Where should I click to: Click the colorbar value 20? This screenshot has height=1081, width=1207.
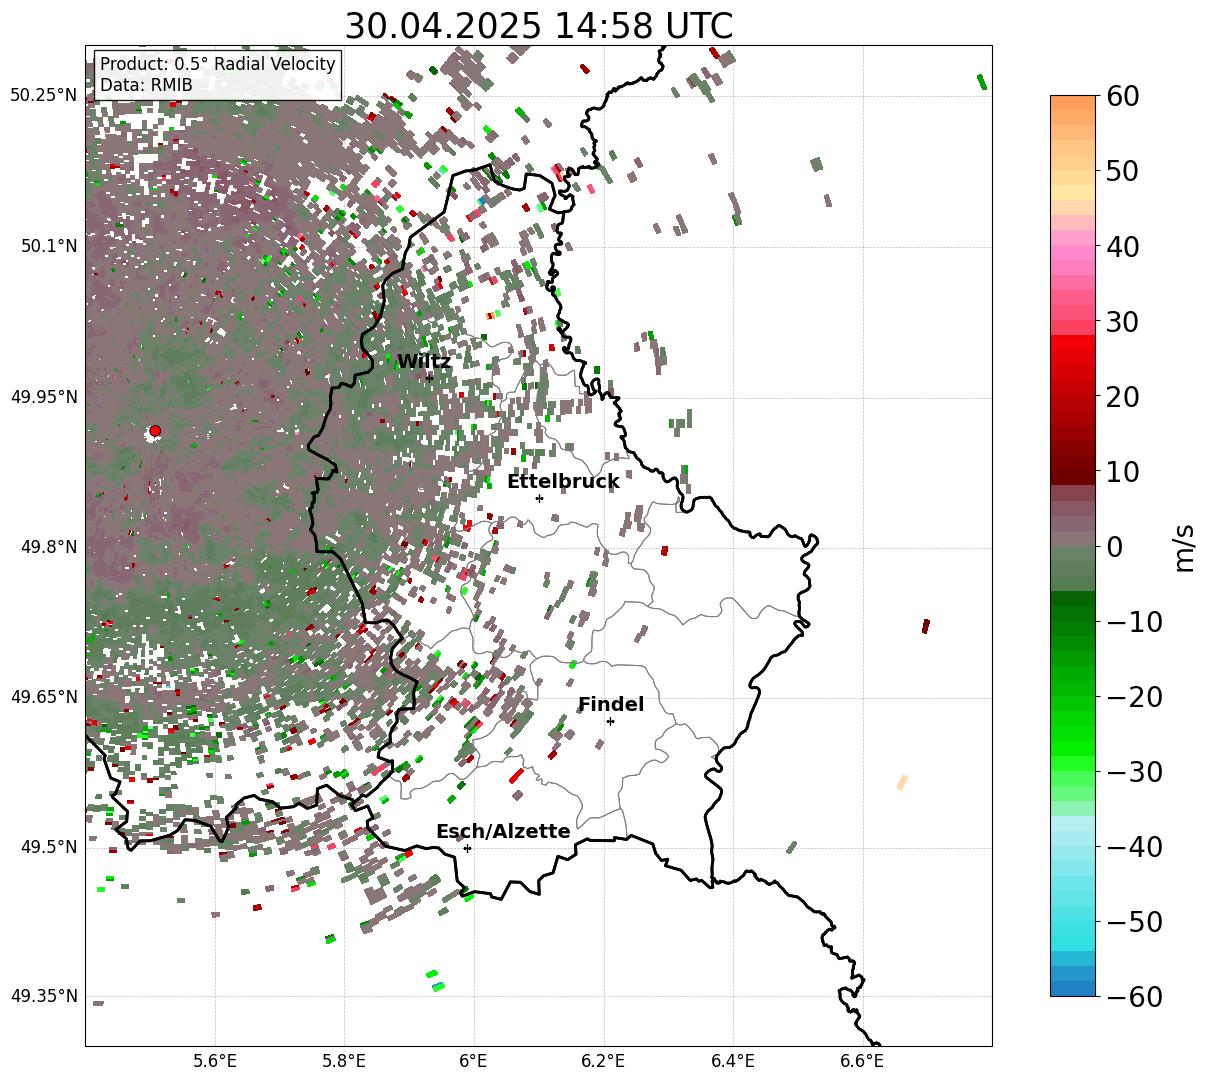click(x=1124, y=396)
